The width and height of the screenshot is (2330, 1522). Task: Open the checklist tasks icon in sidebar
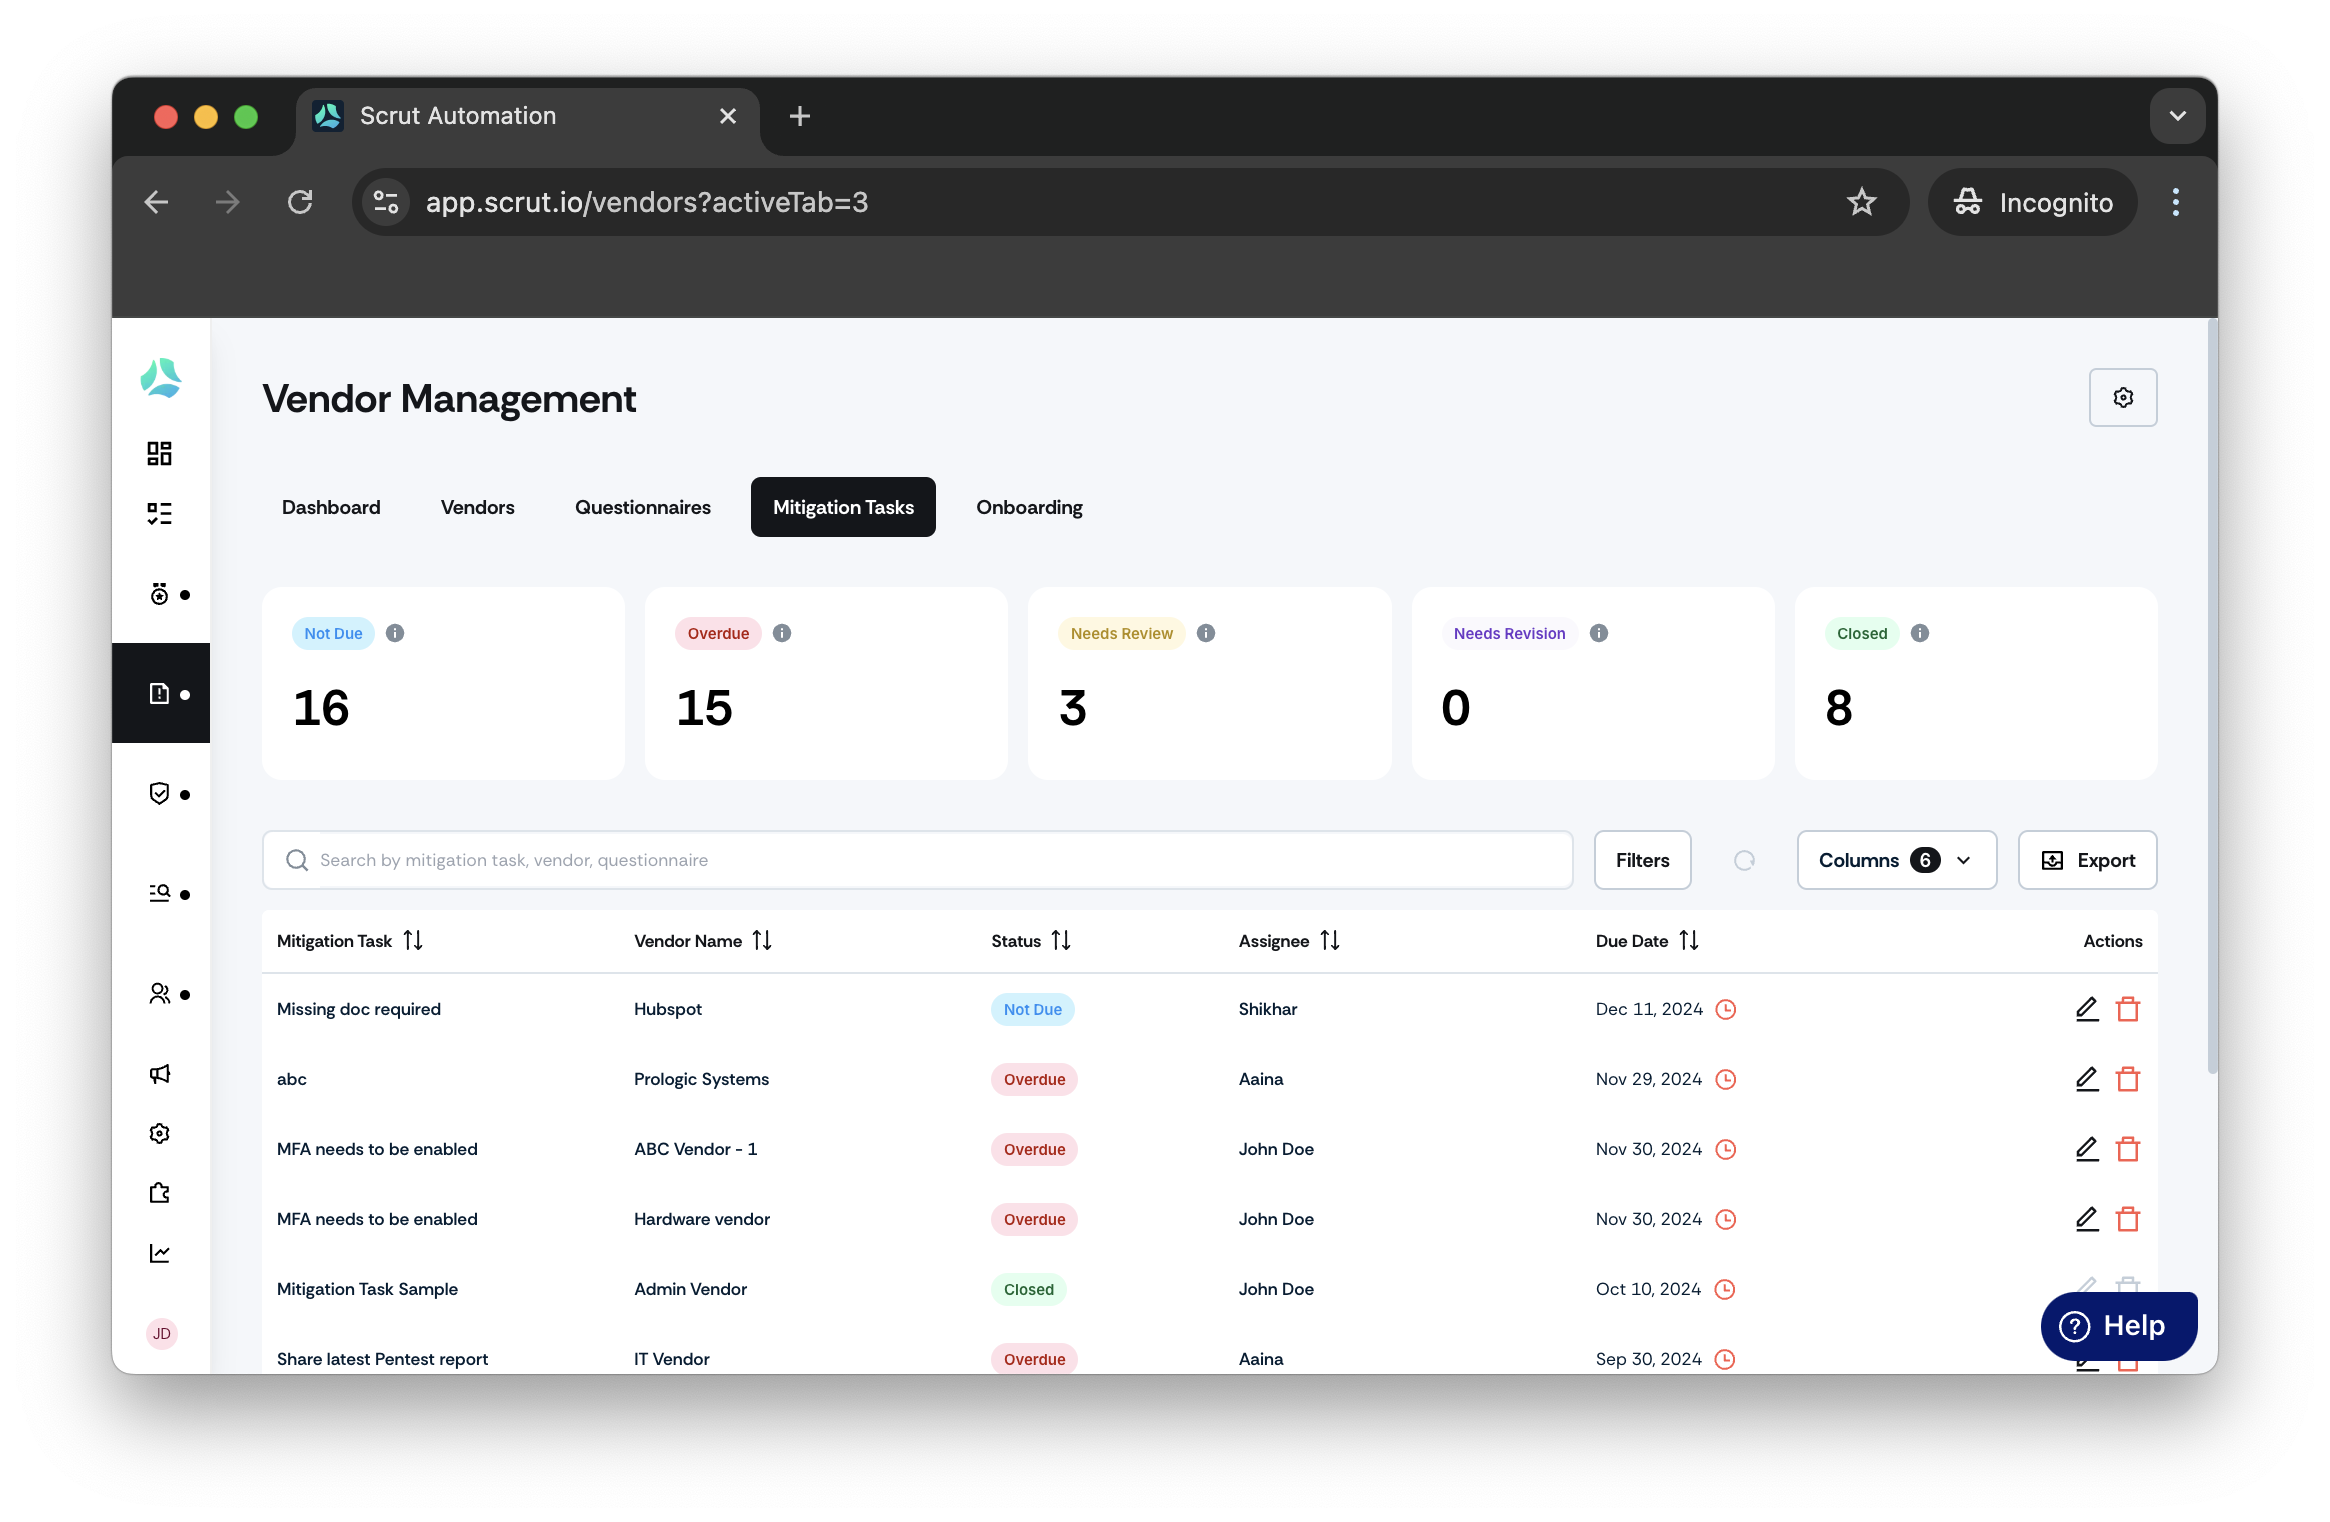[x=160, y=514]
